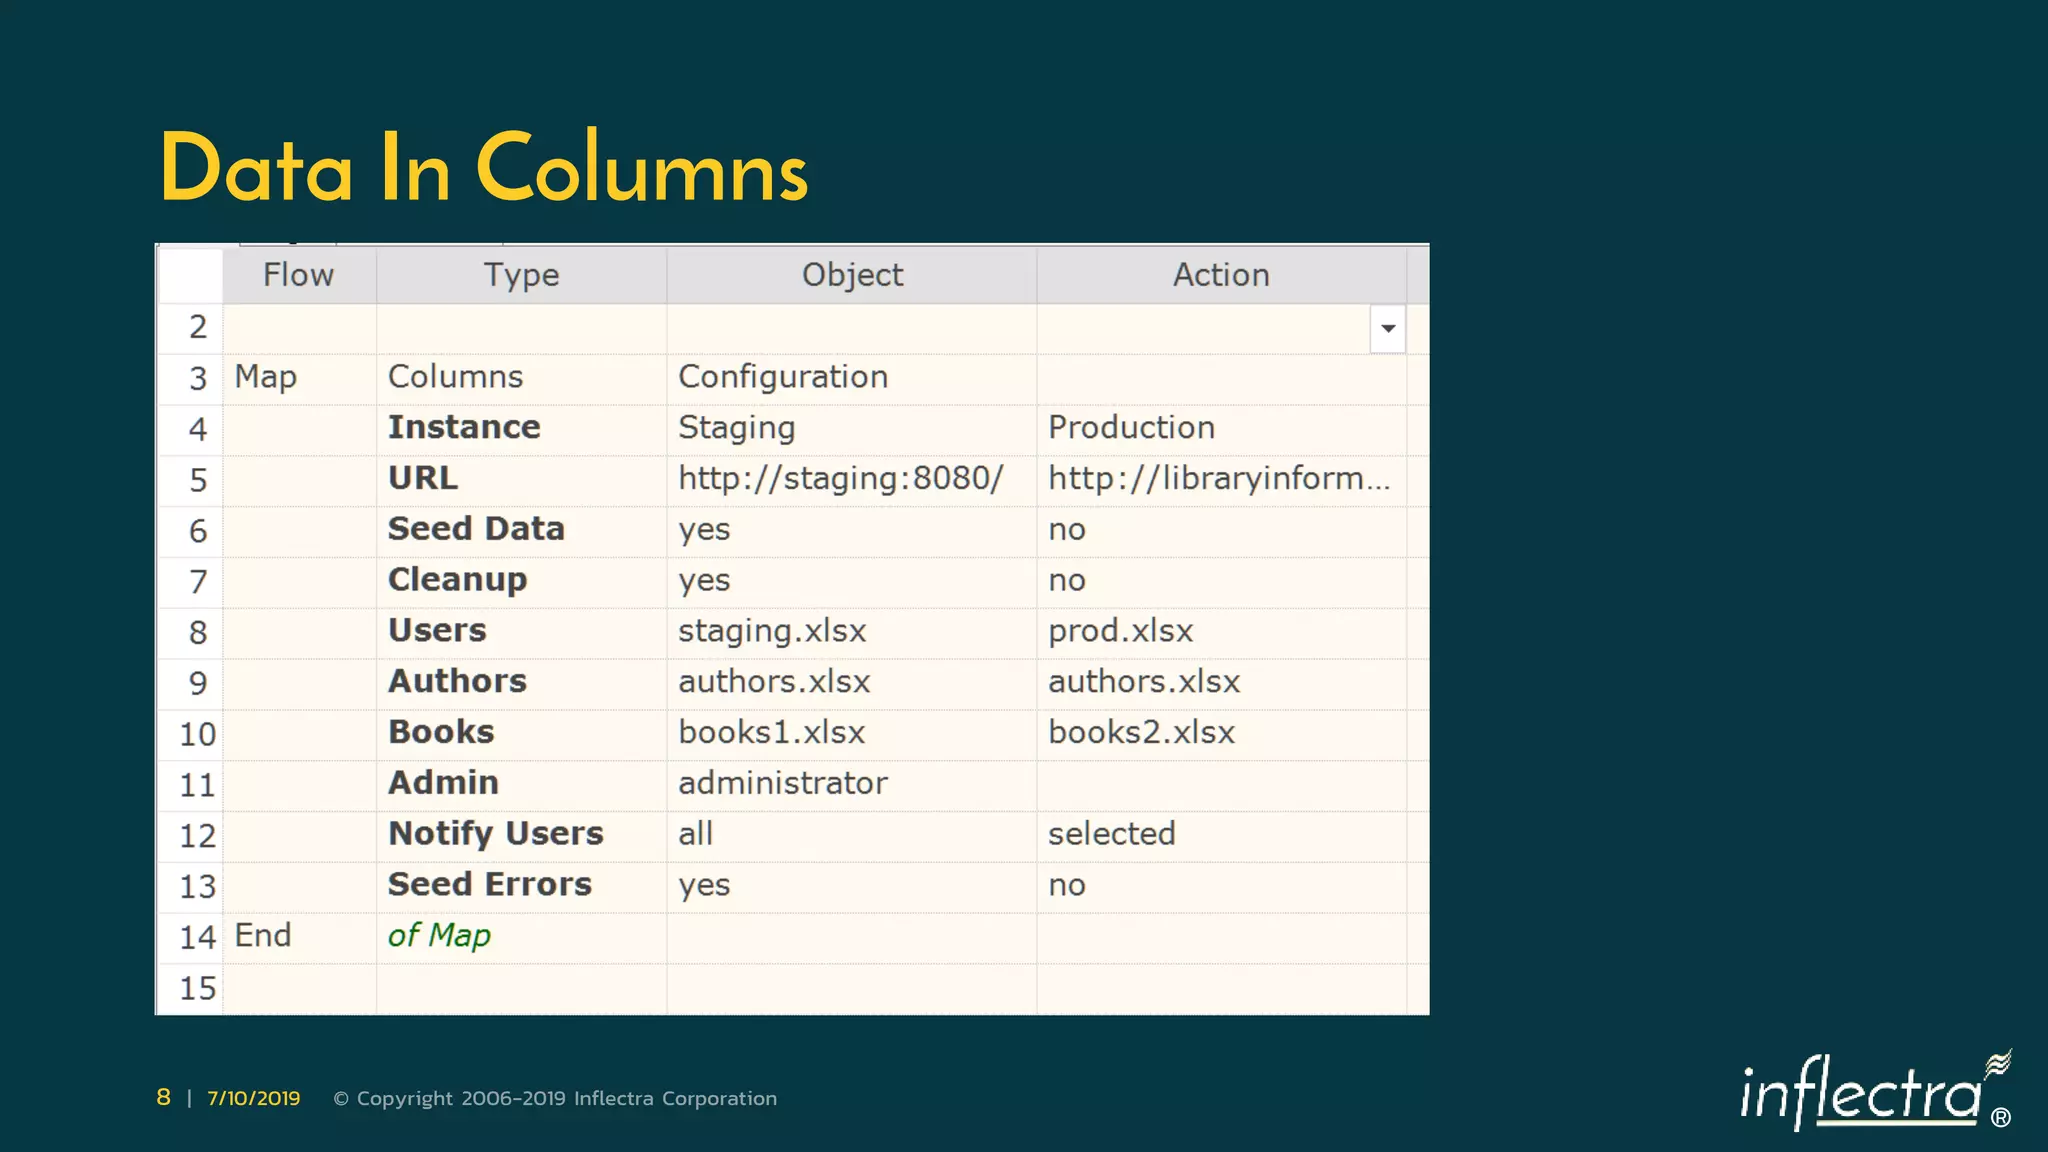Click the 'Columns' cell in row 3

click(x=521, y=379)
